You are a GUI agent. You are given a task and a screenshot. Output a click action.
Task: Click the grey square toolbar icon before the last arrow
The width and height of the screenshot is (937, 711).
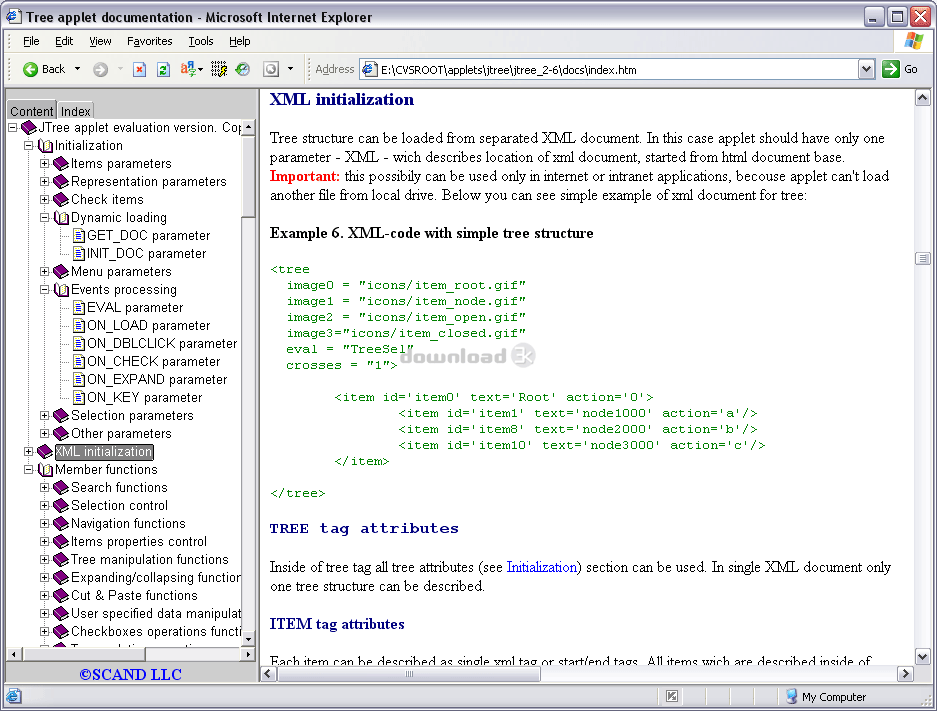(x=271, y=69)
